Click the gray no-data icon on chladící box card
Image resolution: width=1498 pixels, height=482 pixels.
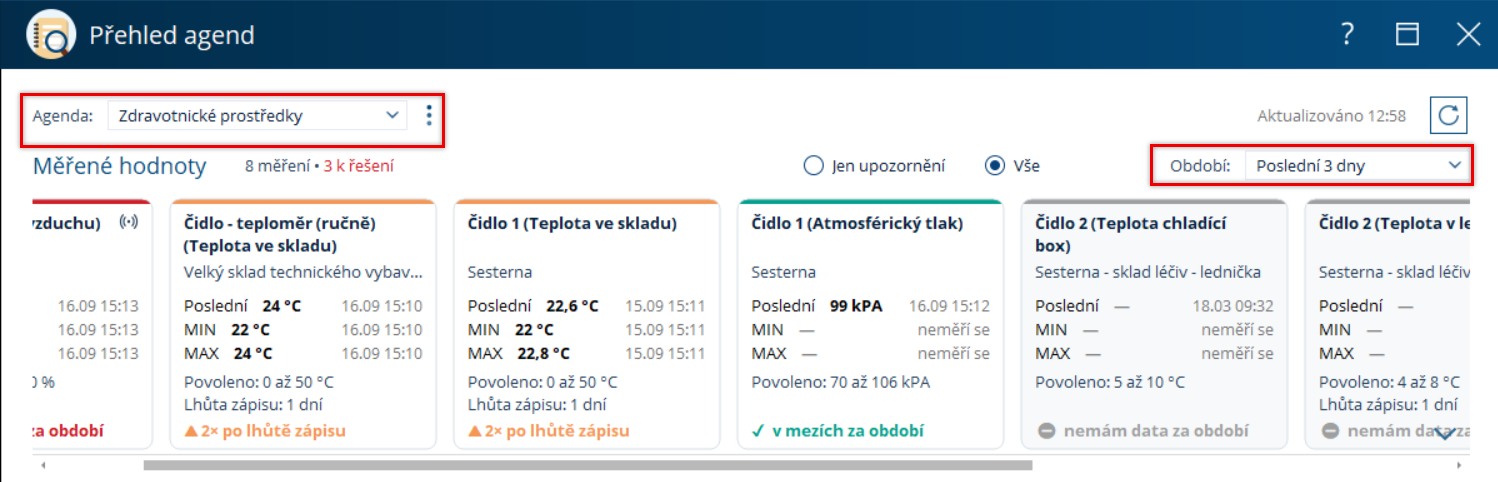point(1043,431)
